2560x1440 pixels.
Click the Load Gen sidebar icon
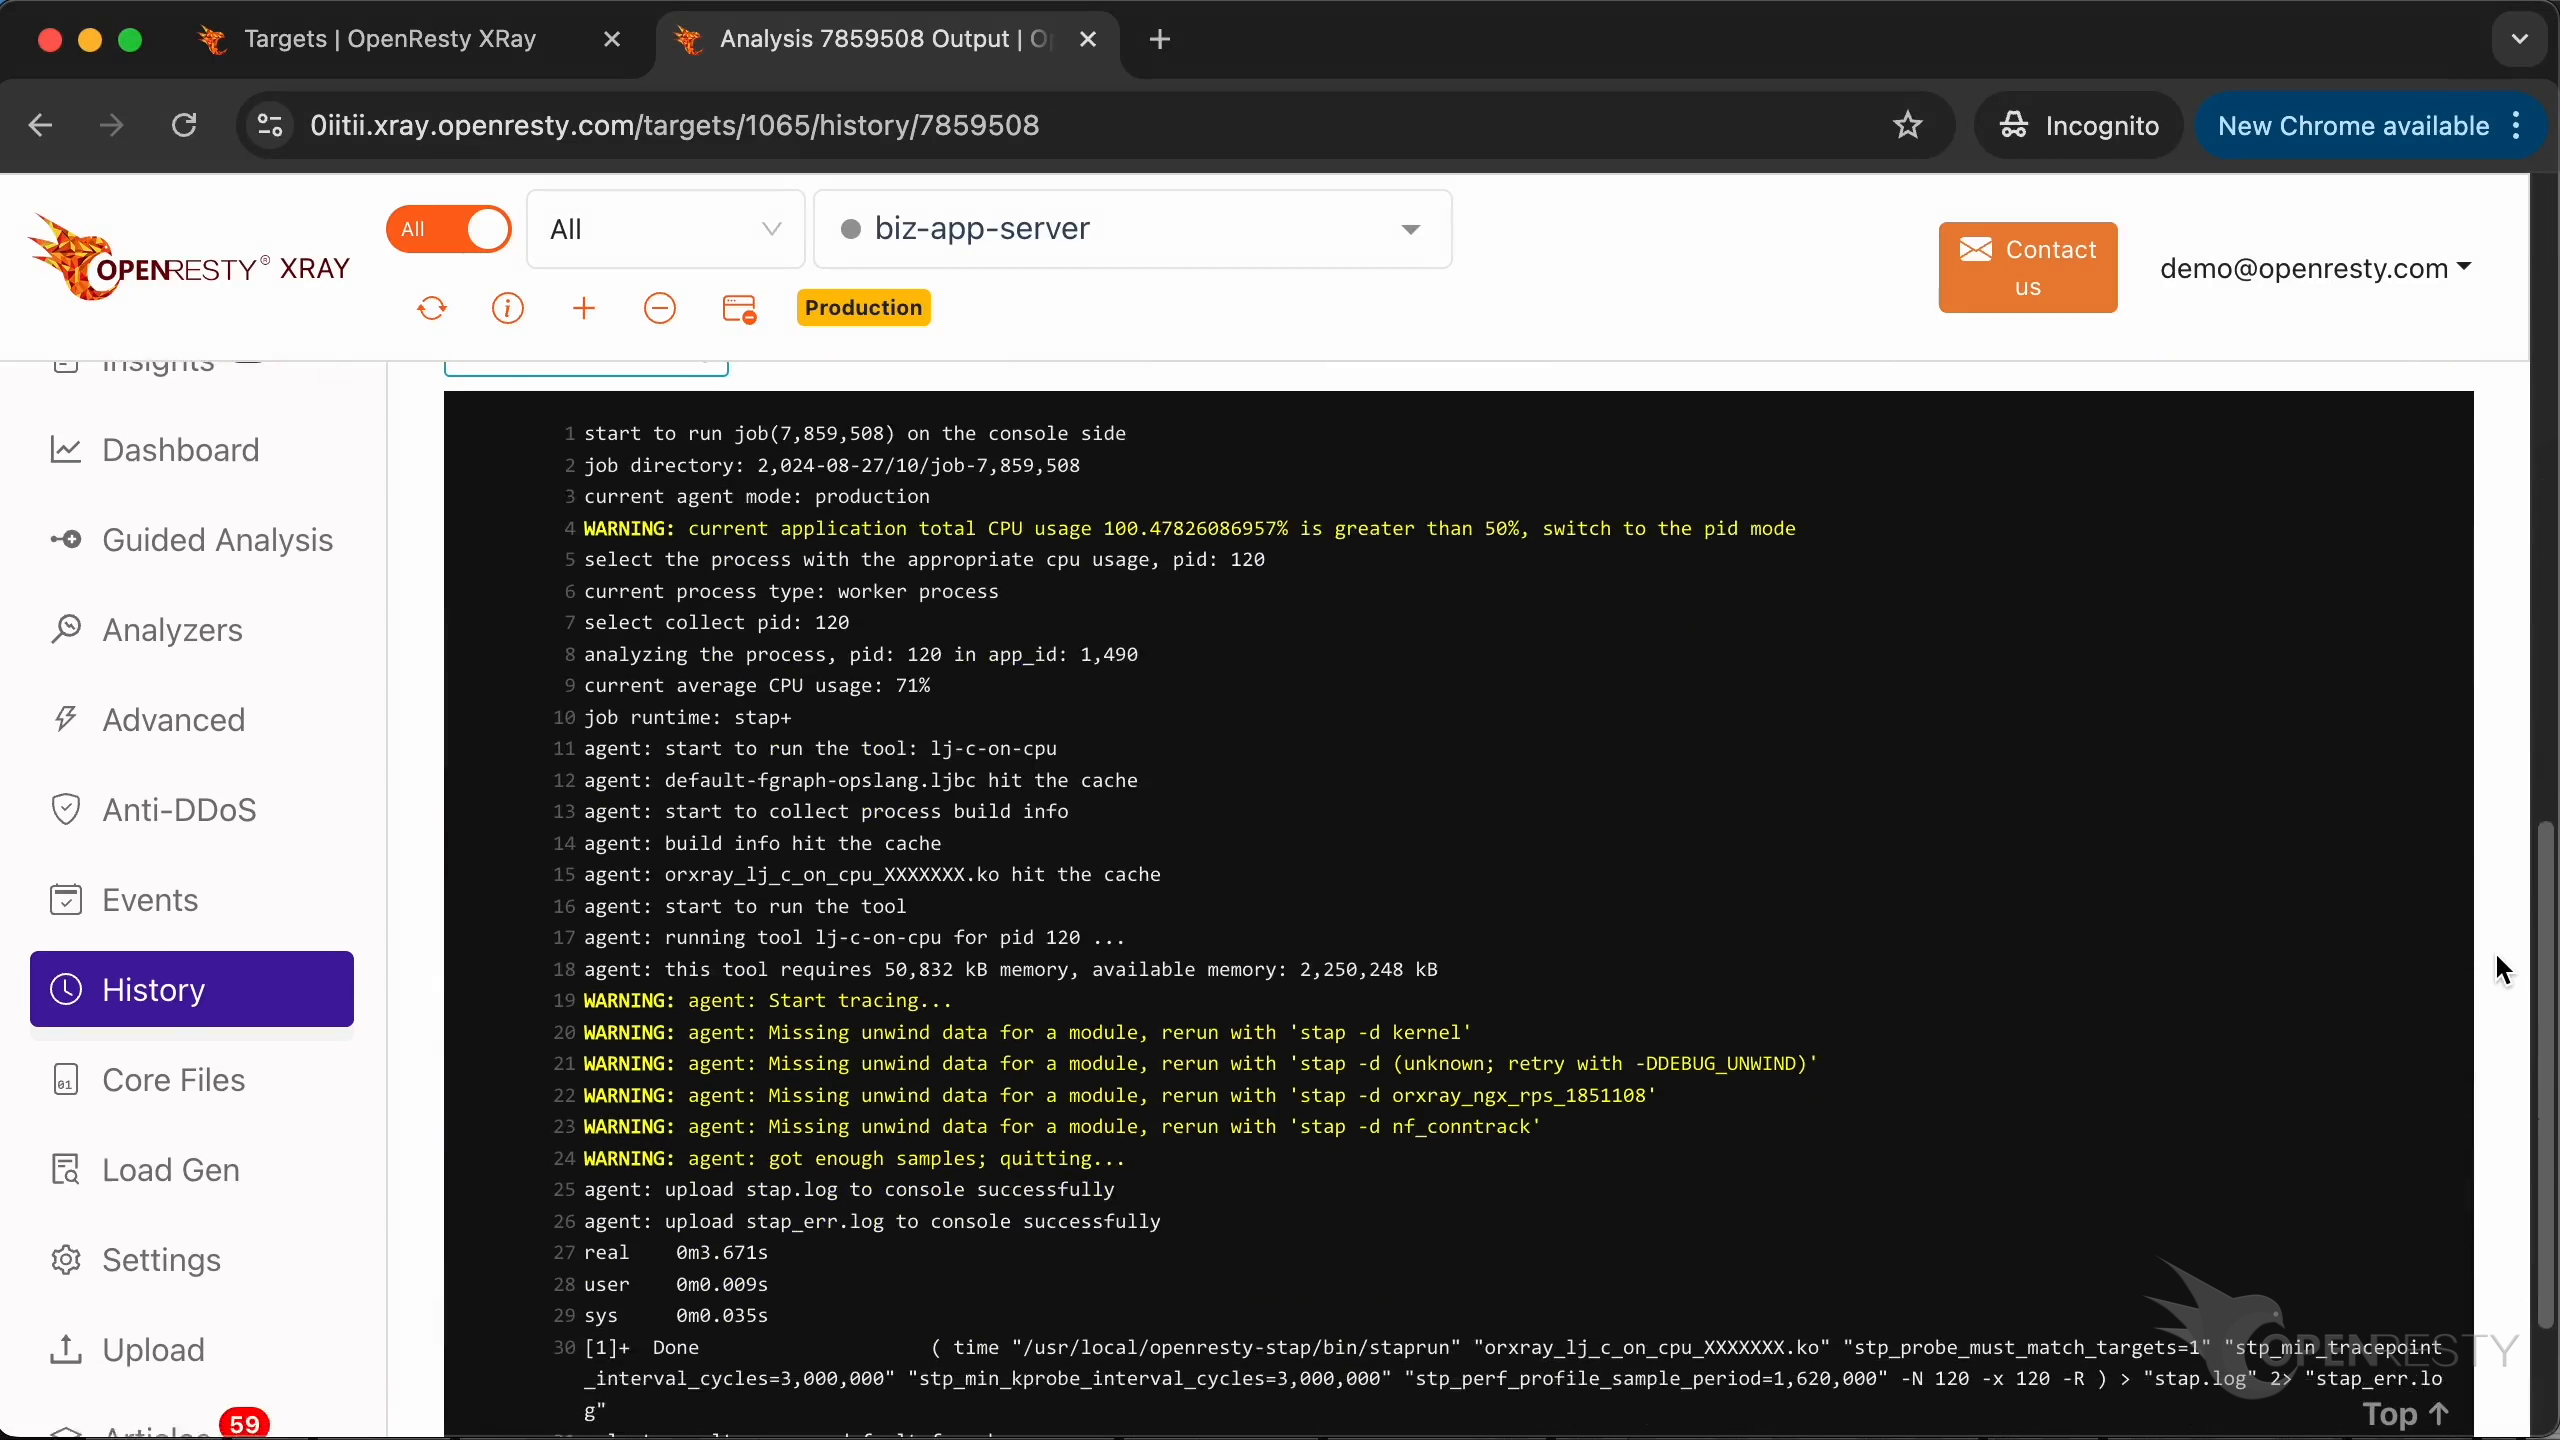66,1170
